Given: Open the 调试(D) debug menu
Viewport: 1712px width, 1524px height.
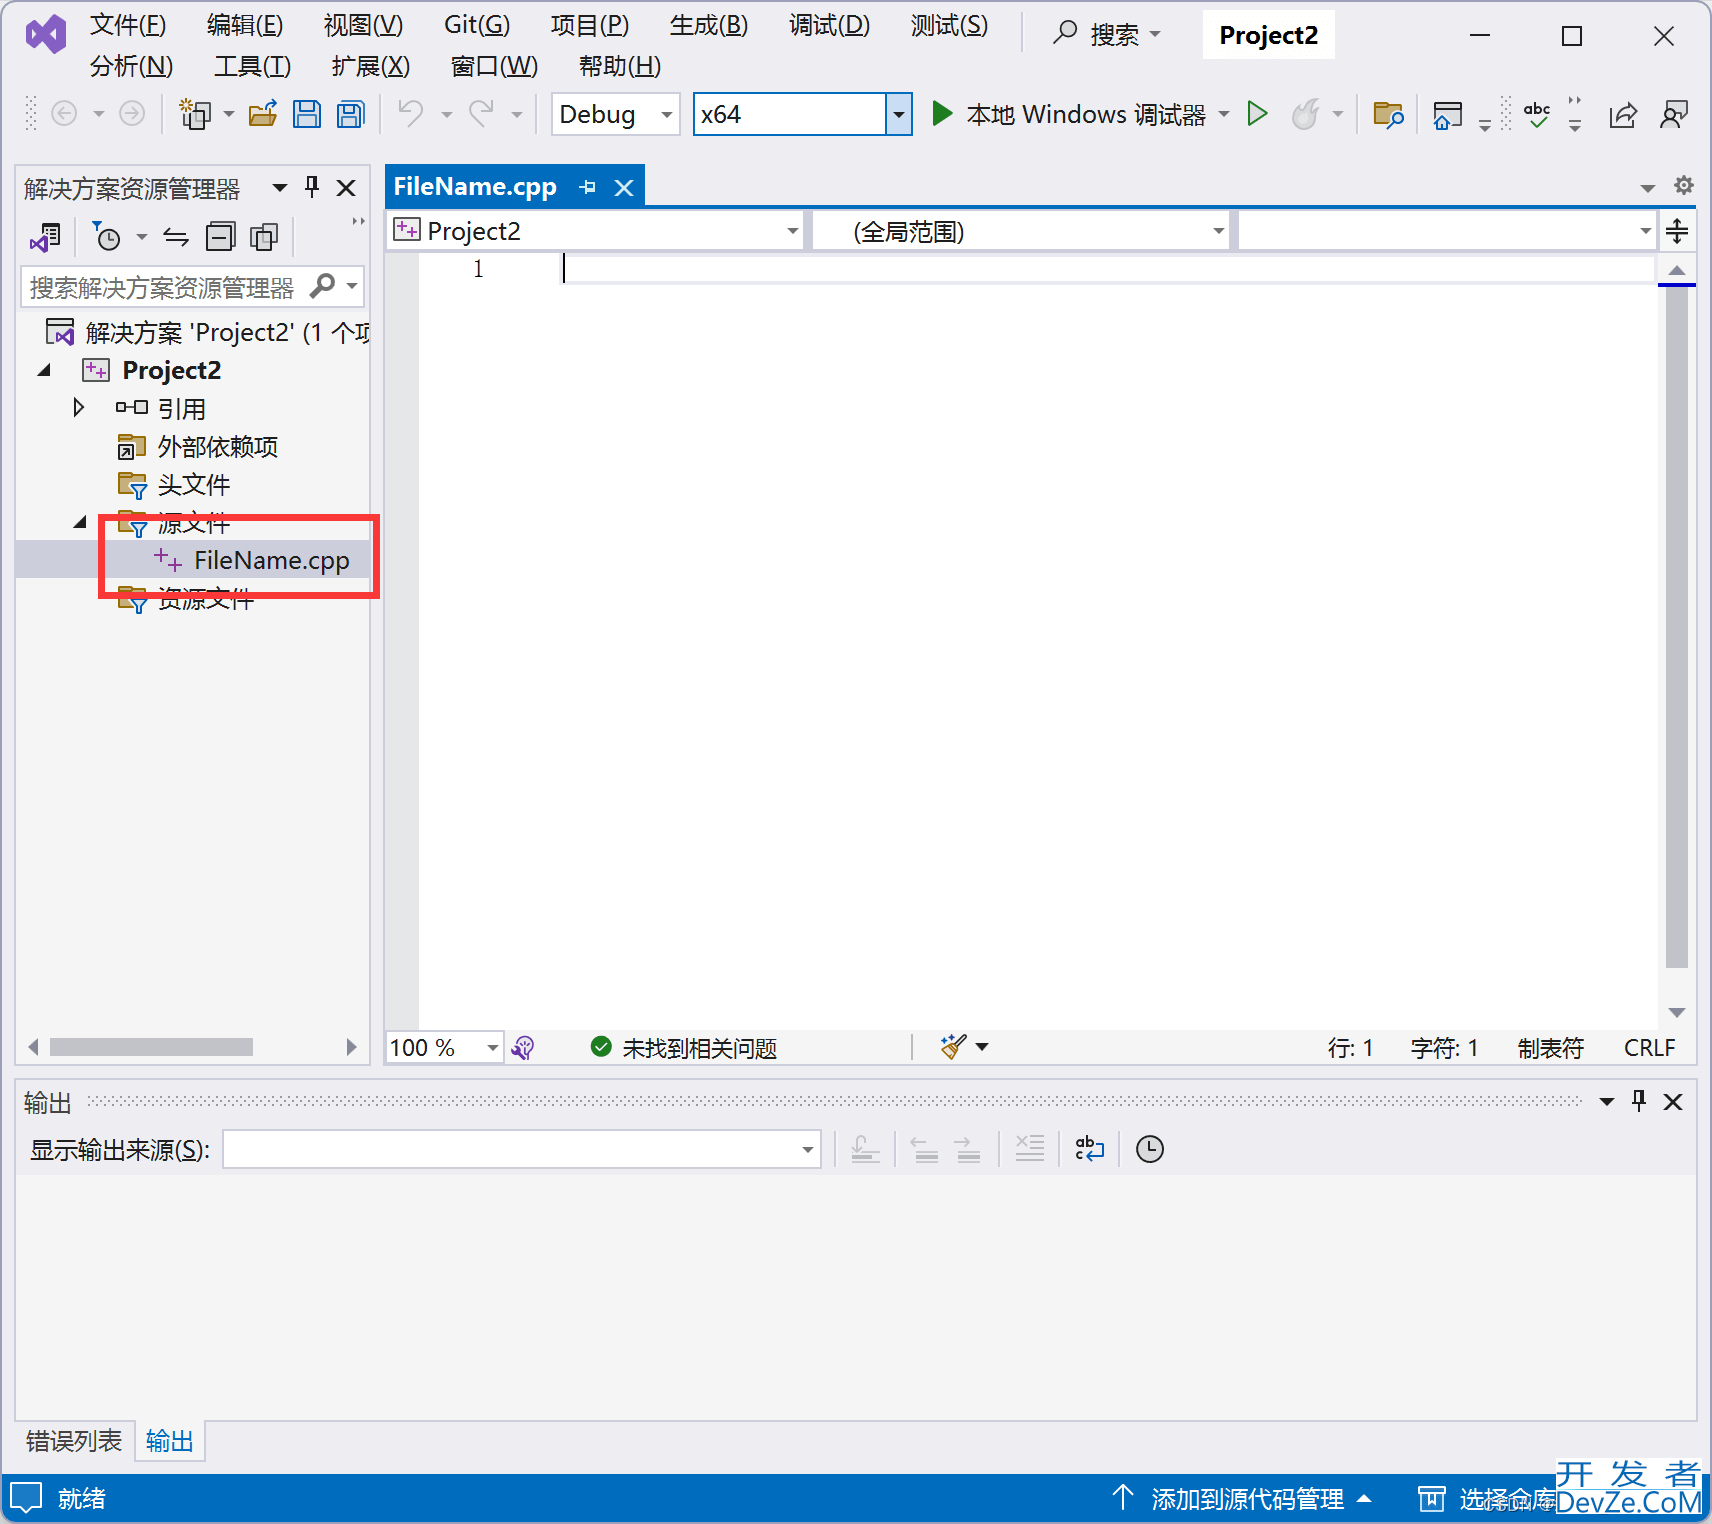Looking at the screenshot, I should coord(829,25).
